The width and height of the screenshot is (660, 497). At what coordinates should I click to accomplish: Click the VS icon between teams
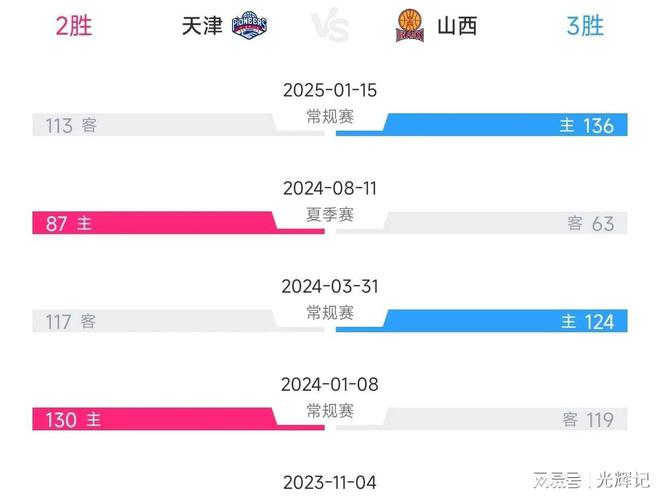(330, 26)
